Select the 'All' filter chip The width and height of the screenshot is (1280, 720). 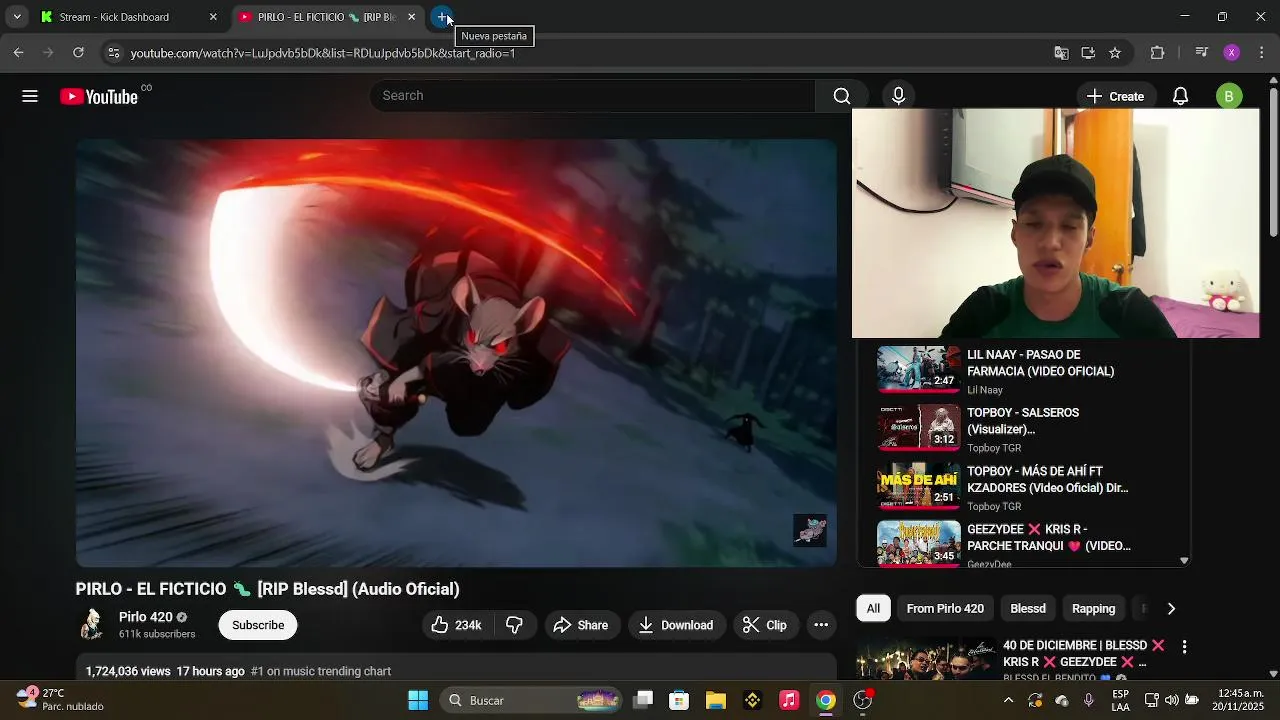click(x=873, y=609)
